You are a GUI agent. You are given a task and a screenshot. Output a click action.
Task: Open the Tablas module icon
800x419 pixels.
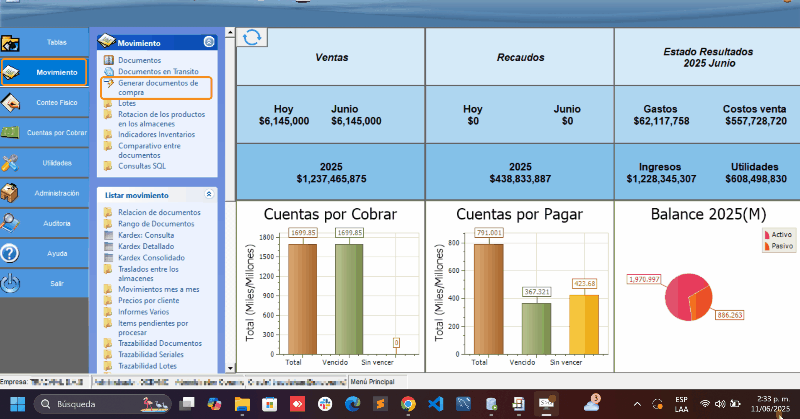coord(12,43)
